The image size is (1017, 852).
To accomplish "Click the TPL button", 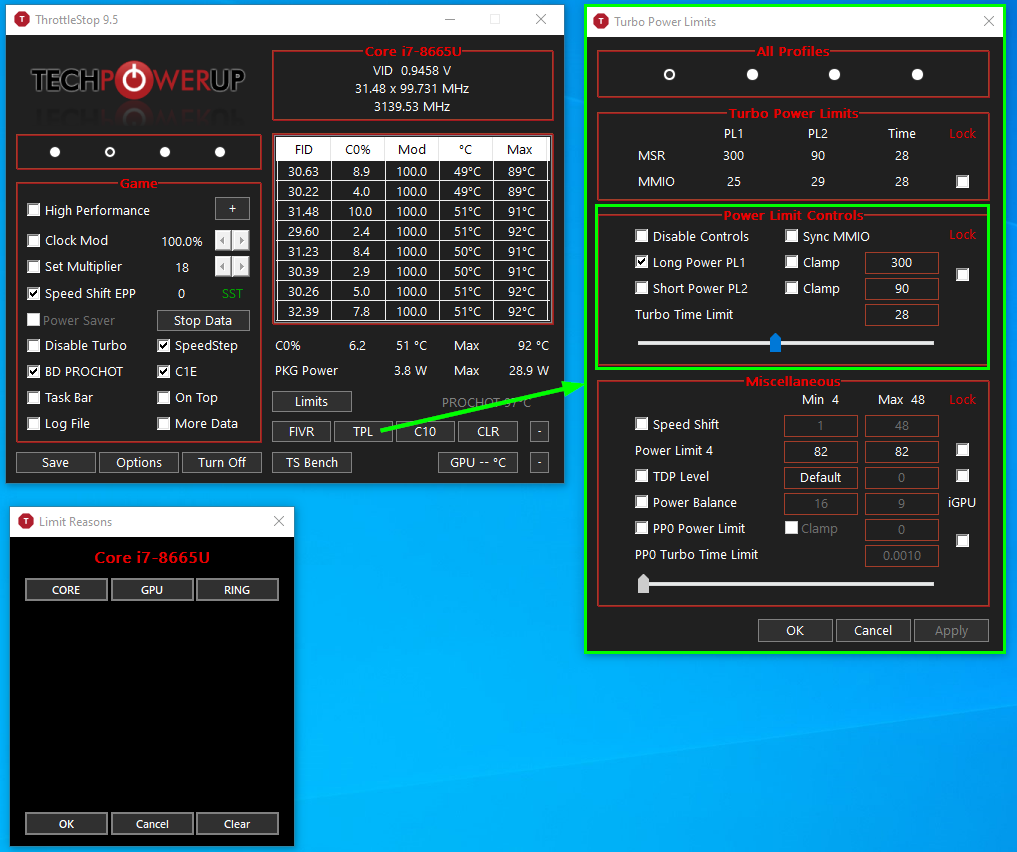I will tap(363, 431).
